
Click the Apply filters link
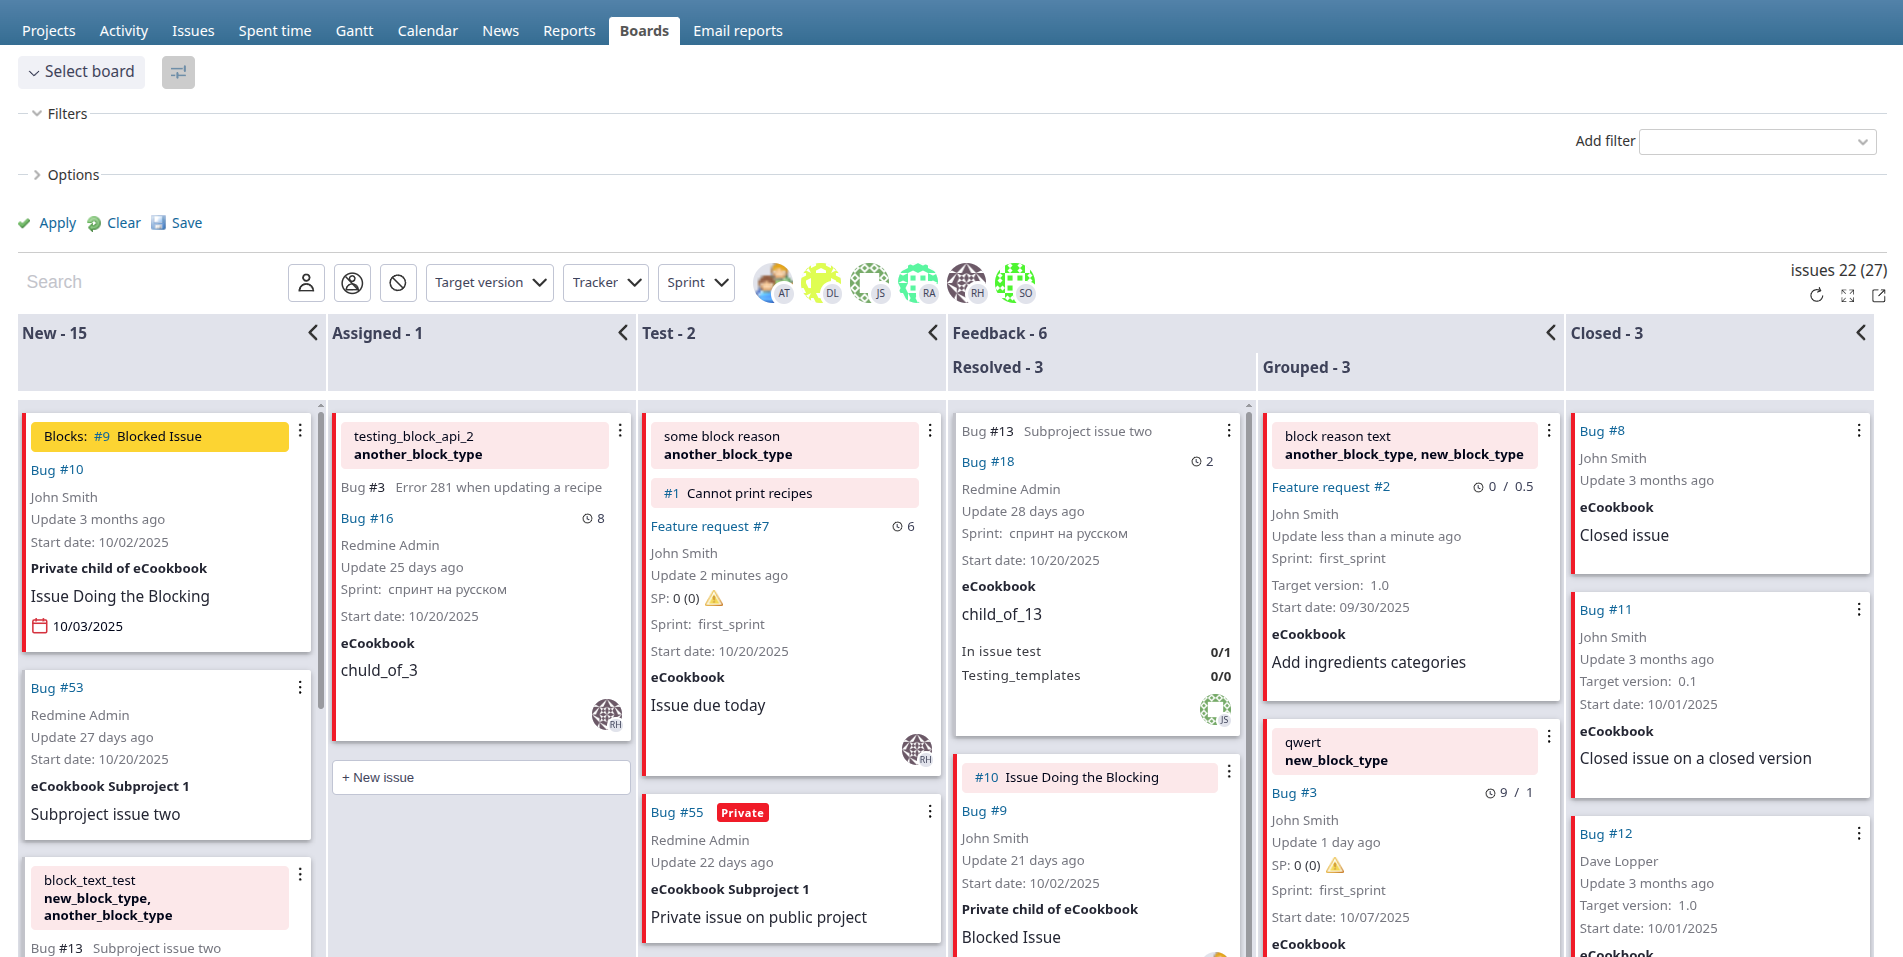[x=57, y=223]
